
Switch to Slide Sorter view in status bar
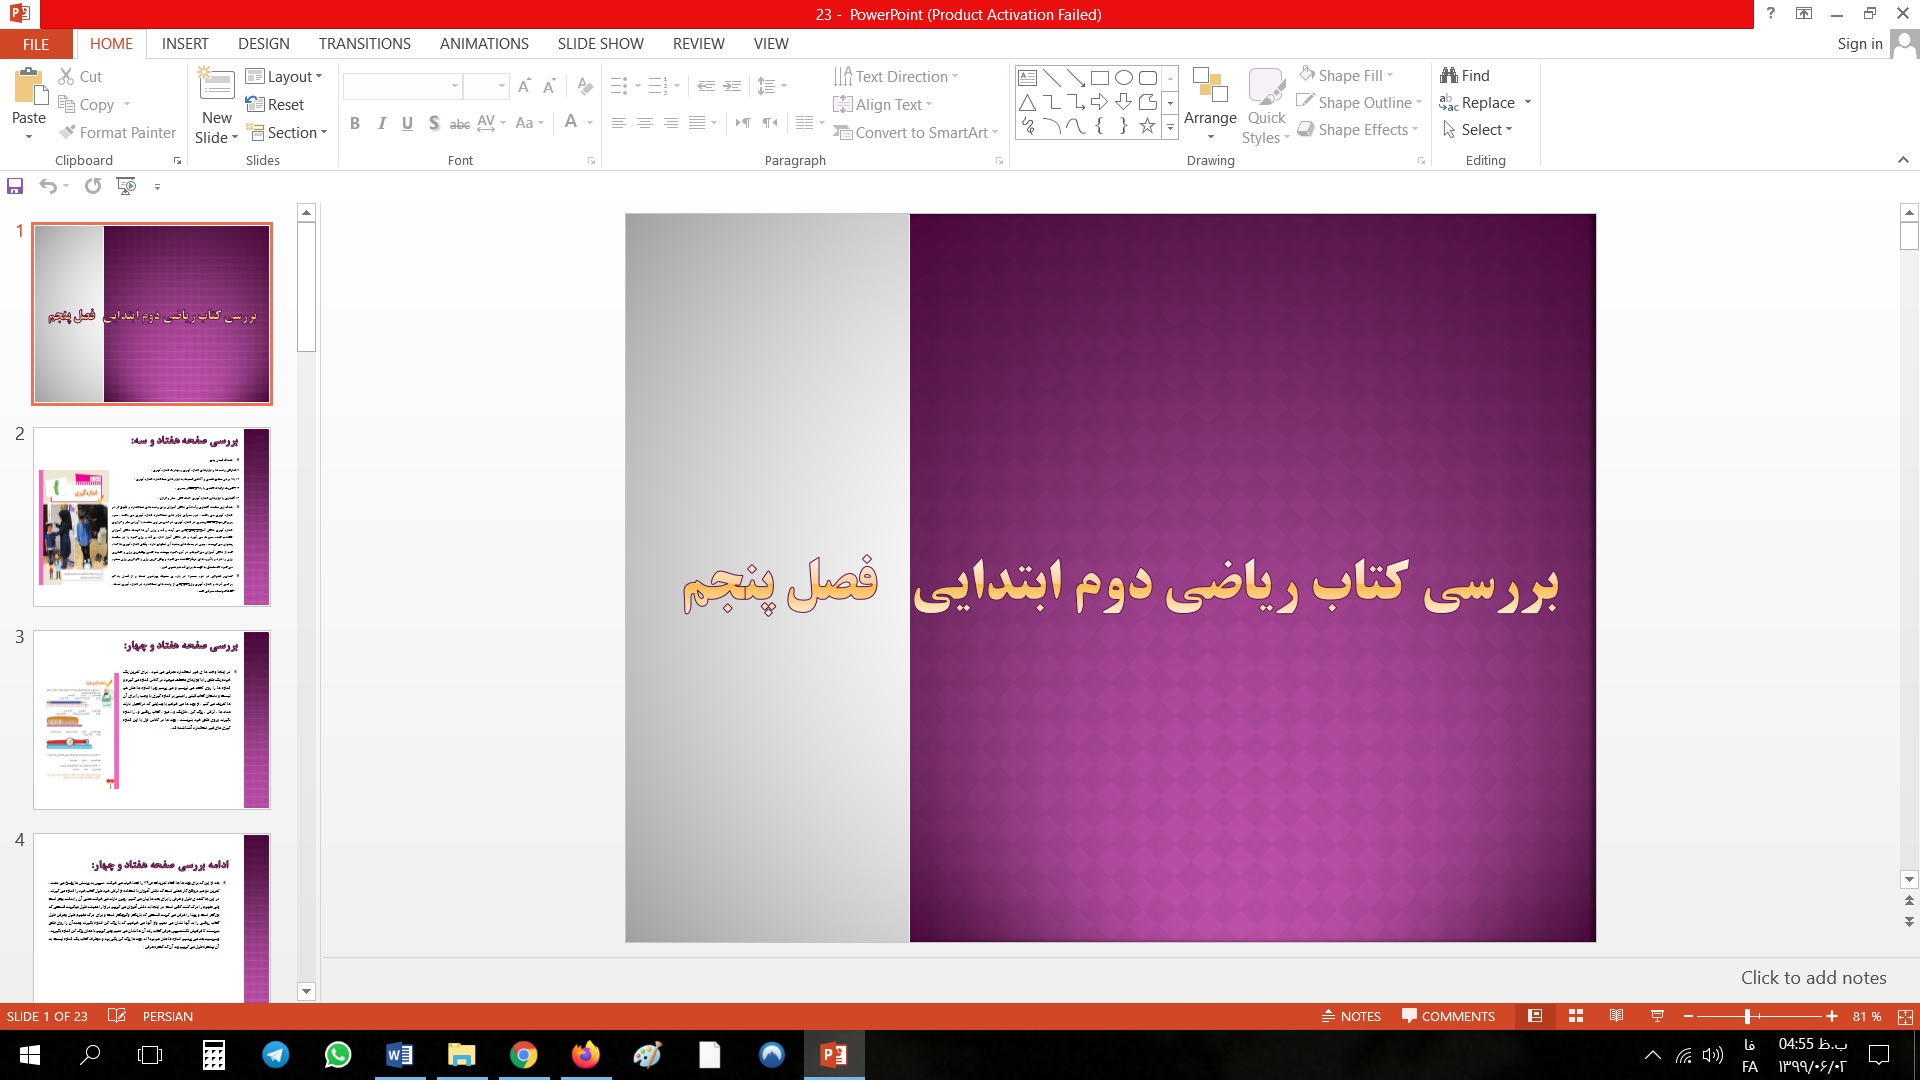[1576, 1016]
